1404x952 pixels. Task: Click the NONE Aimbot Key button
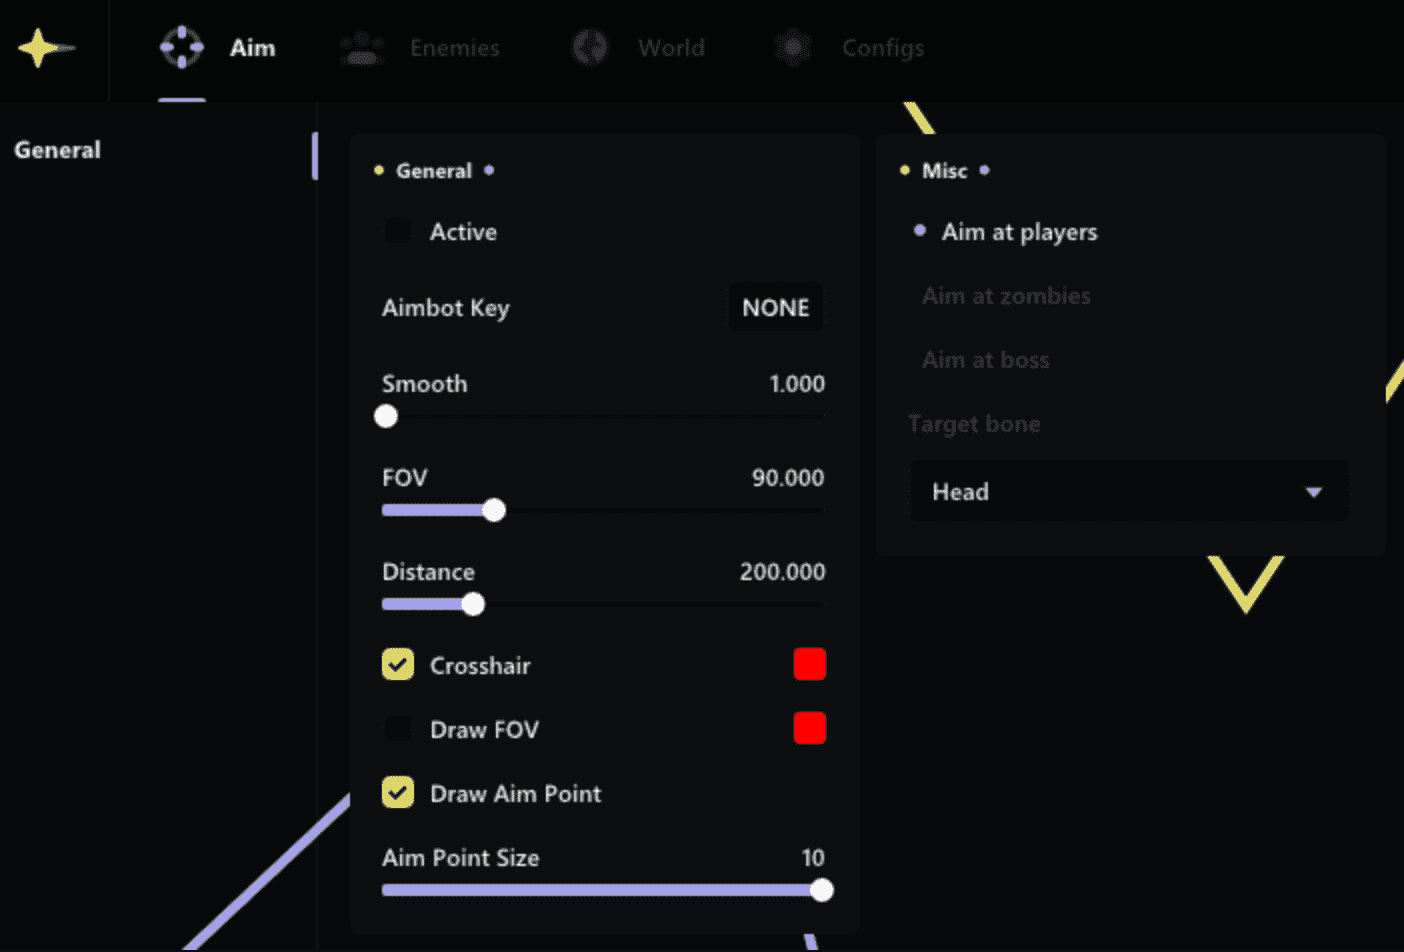coord(775,307)
